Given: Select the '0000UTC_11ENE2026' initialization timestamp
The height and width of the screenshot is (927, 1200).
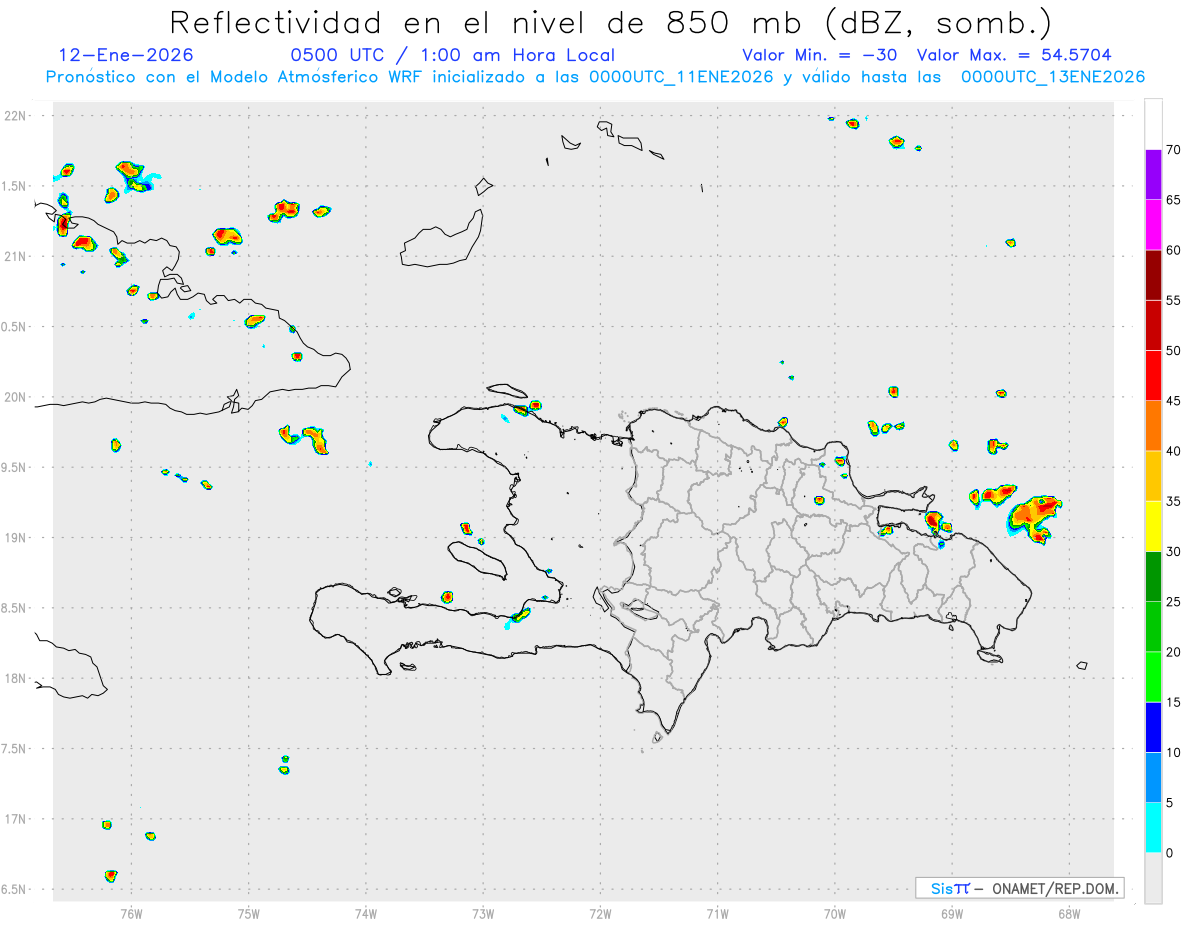Looking at the screenshot, I should coord(681,77).
